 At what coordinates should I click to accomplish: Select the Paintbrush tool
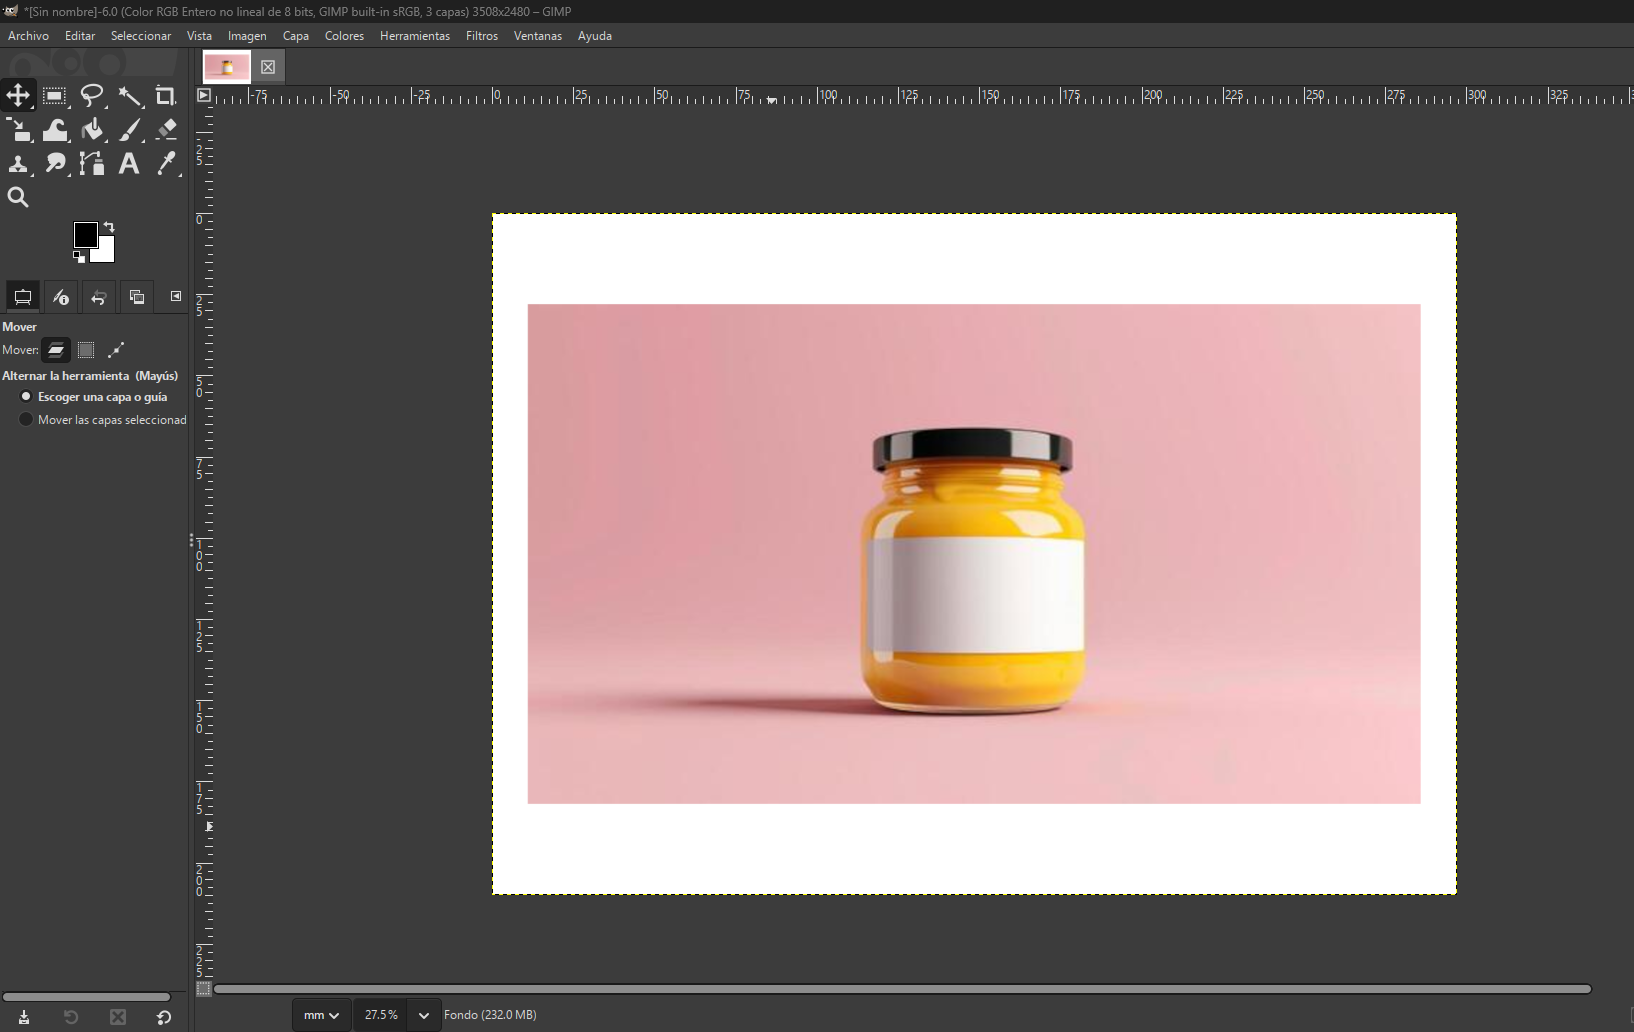[x=130, y=130]
